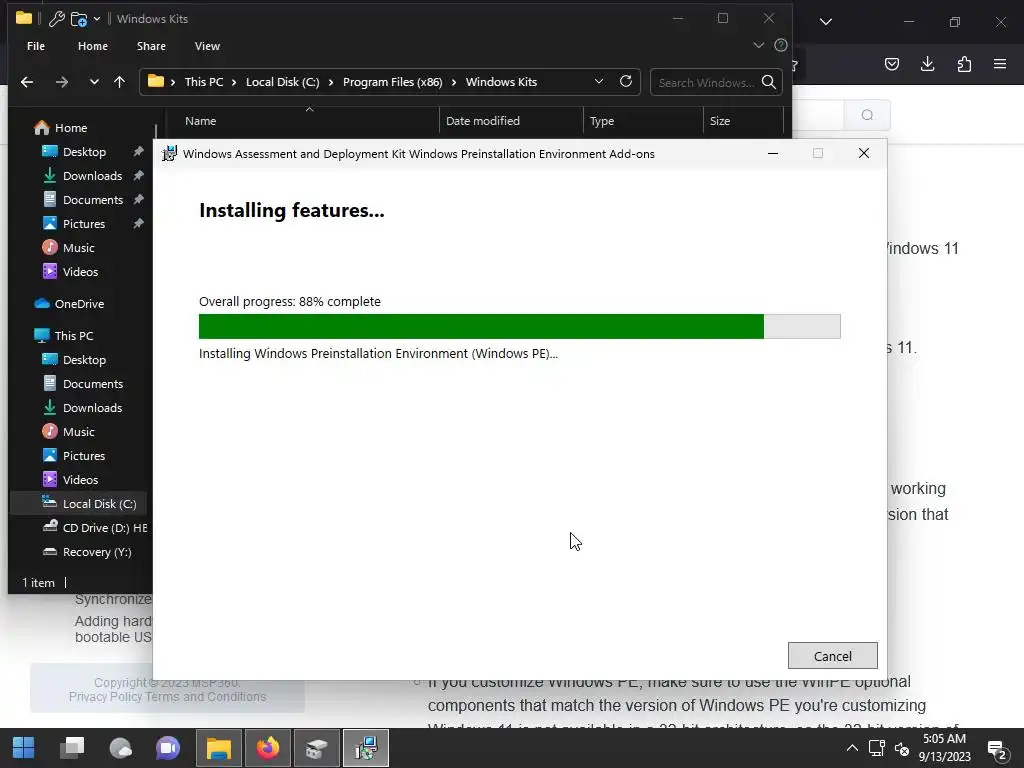1024x768 pixels.
Task: Go back in File Explorer navigation
Action: tap(27, 82)
